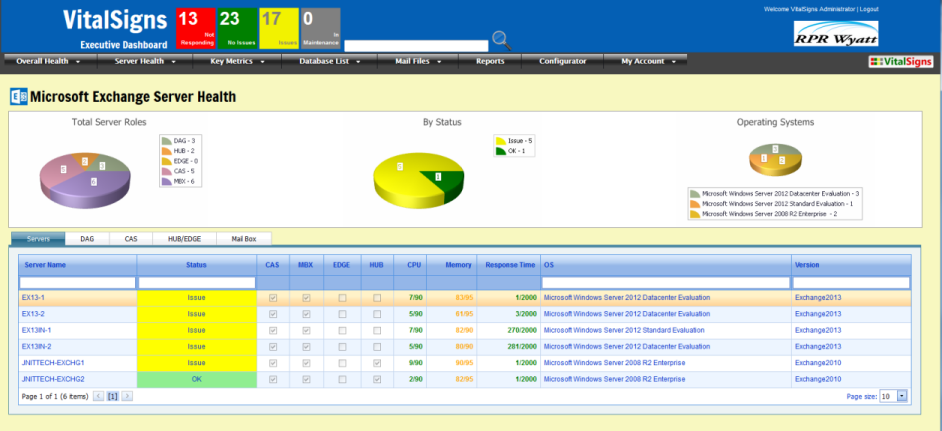The image size is (942, 431).
Task: Click the Issue legend yellow swatch
Action: [501, 140]
